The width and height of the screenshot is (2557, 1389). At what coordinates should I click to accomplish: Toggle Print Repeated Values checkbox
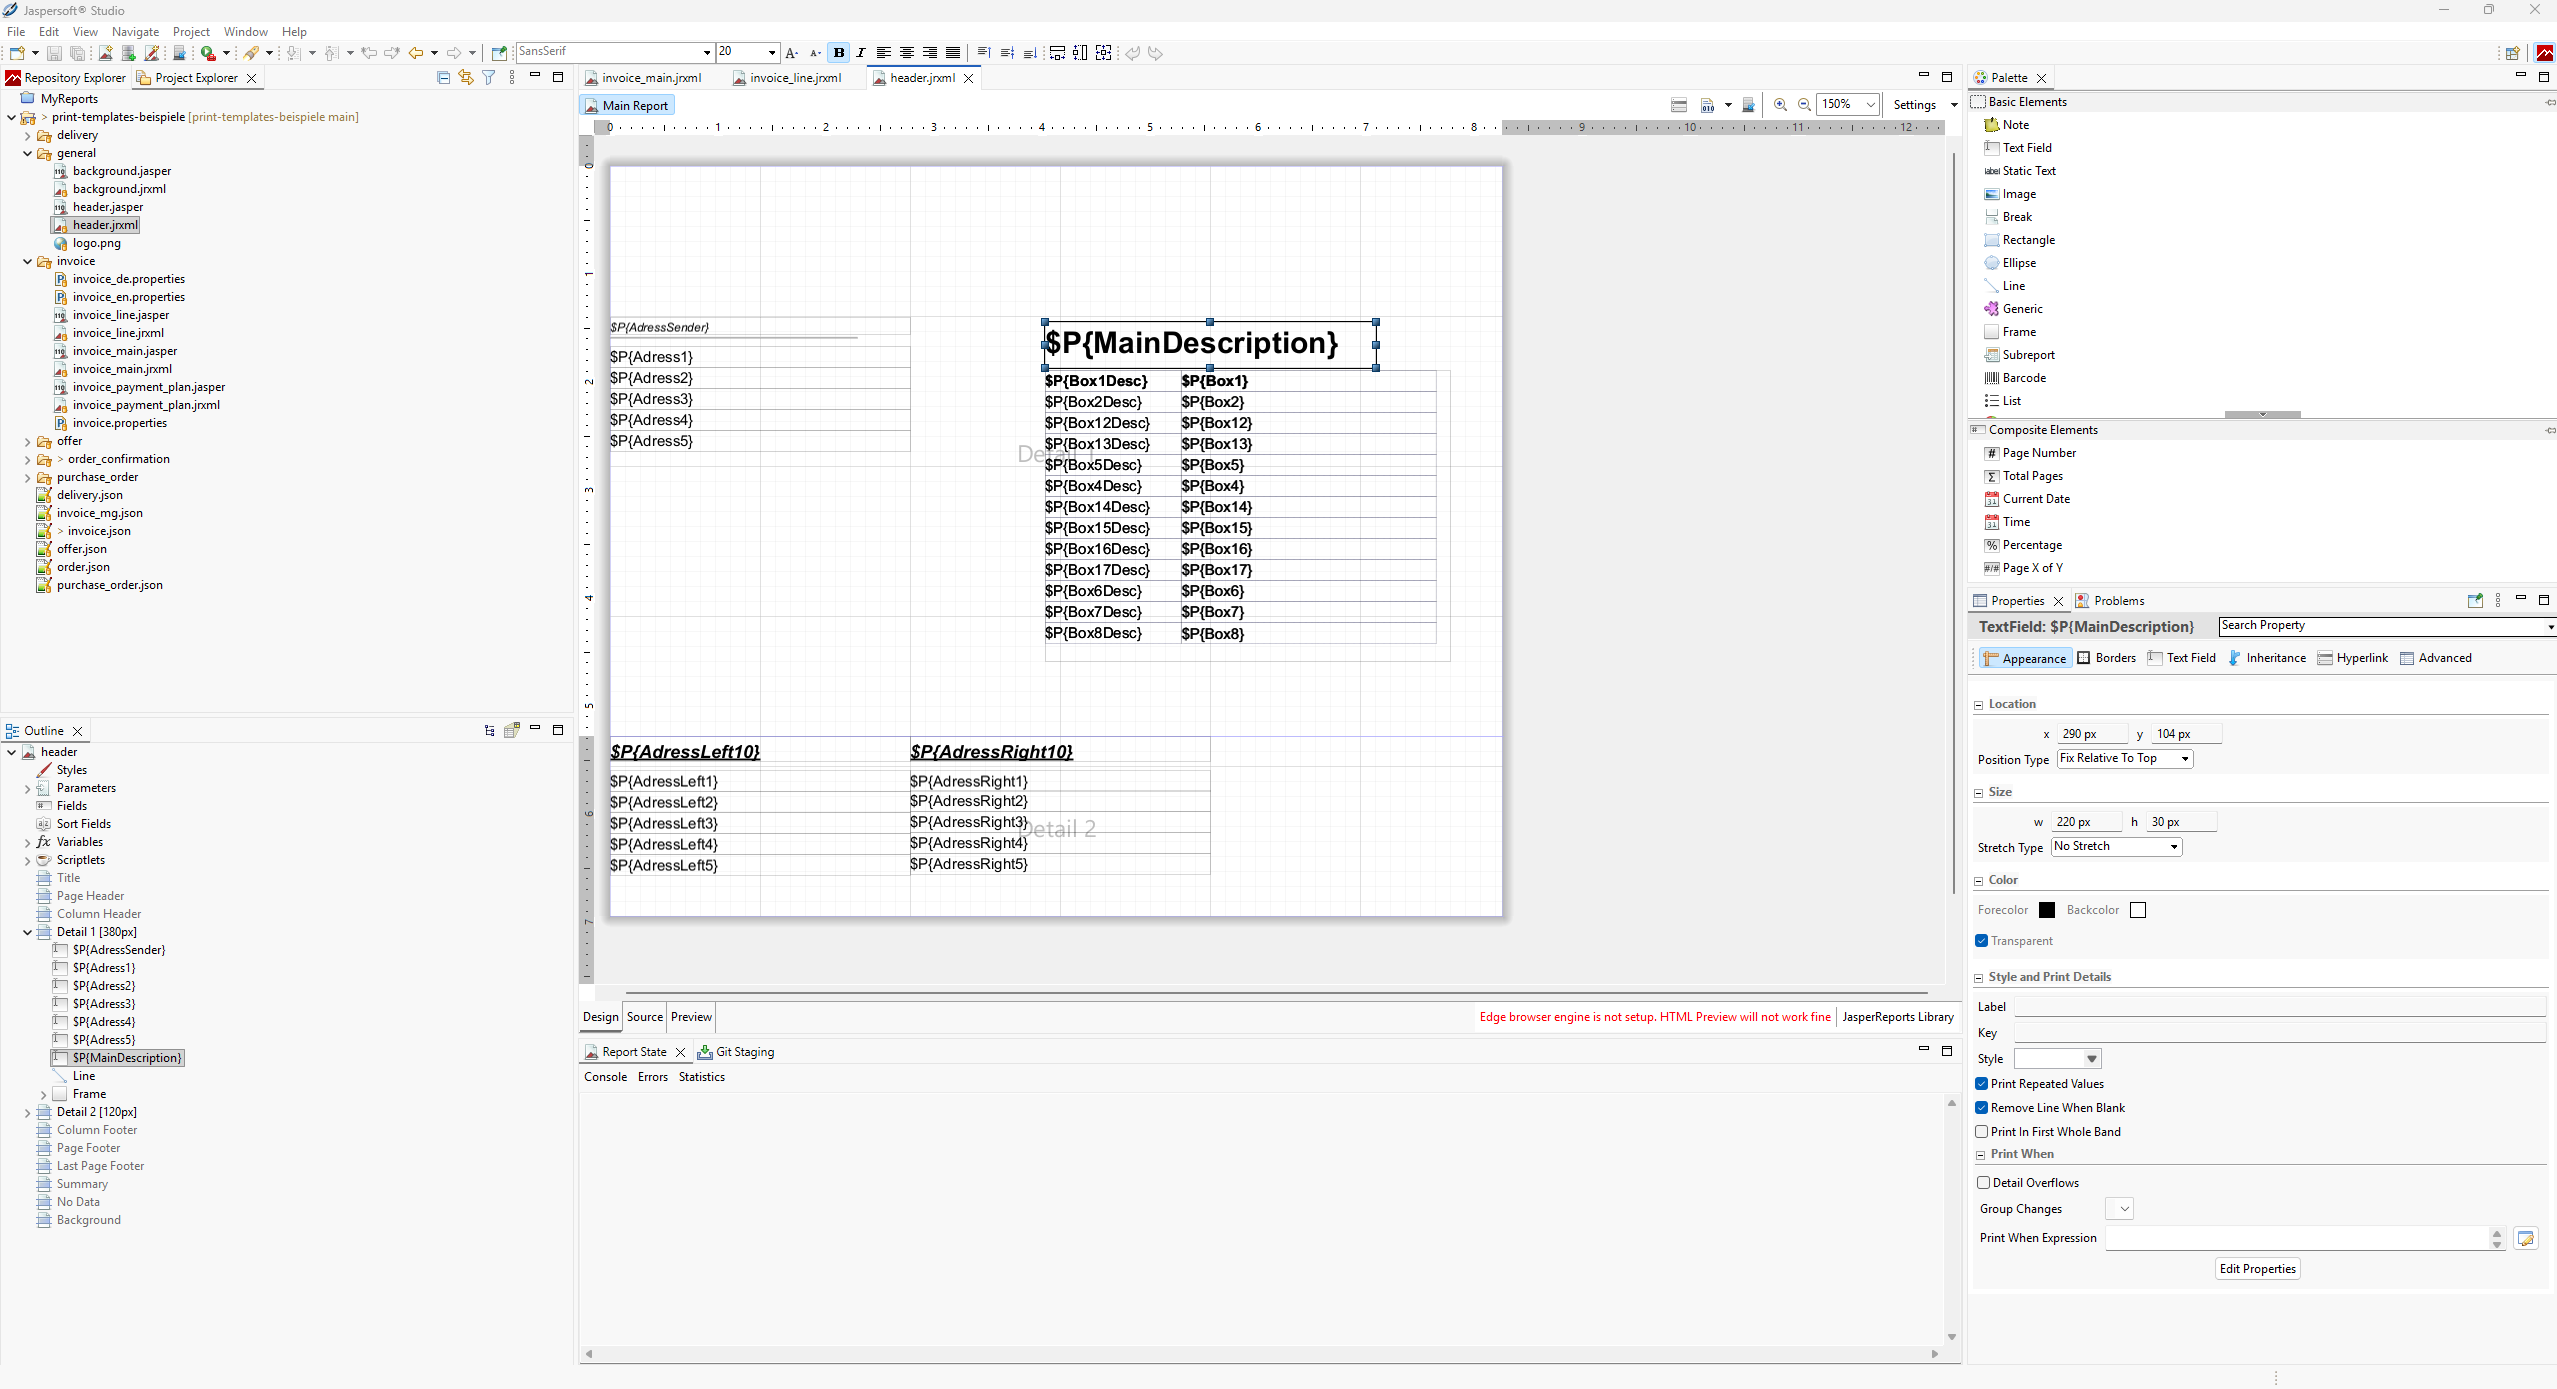1982,1084
